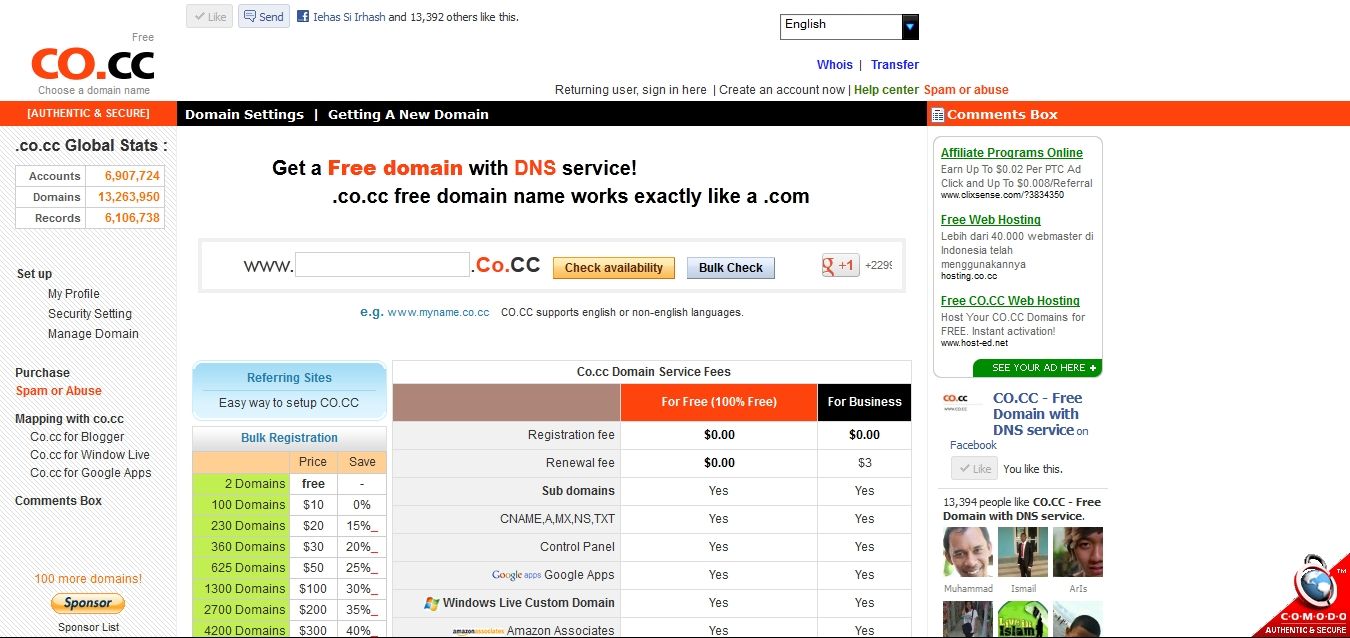Open the Help center link
Screen dimensions: 1350x638
click(886, 90)
